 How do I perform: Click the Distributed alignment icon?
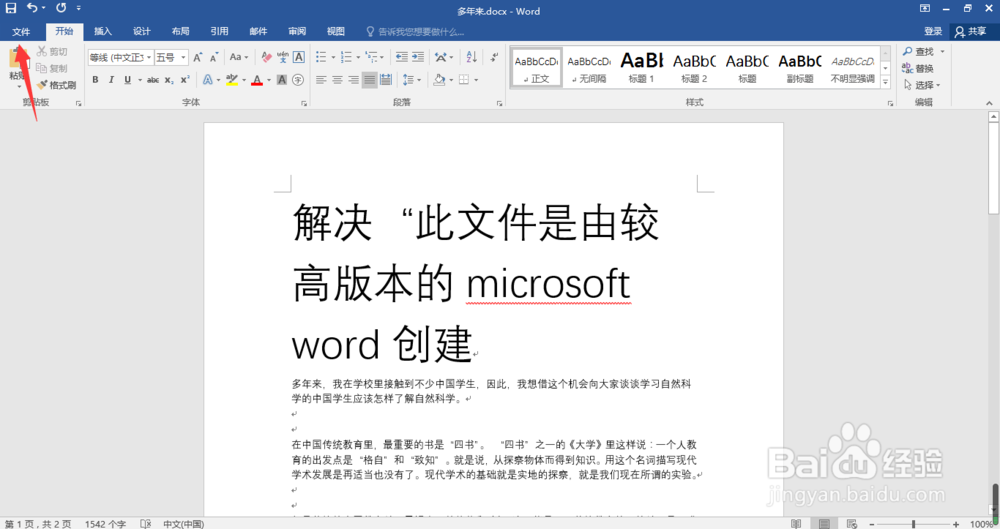(x=386, y=80)
